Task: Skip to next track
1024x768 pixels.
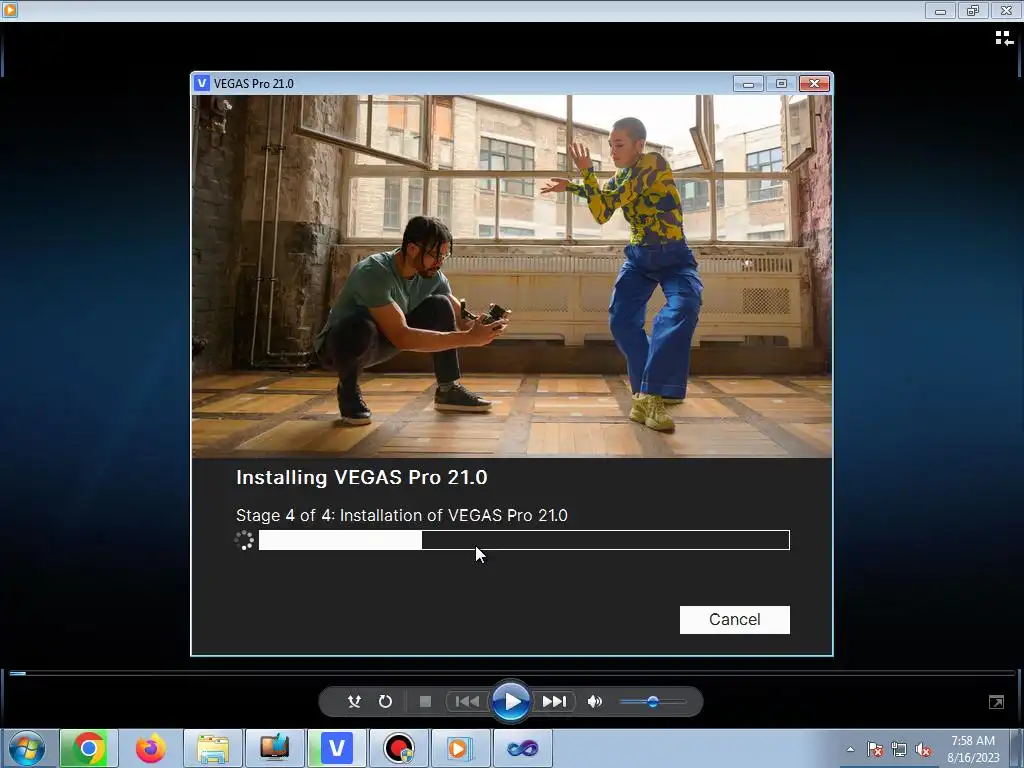Action: click(554, 701)
